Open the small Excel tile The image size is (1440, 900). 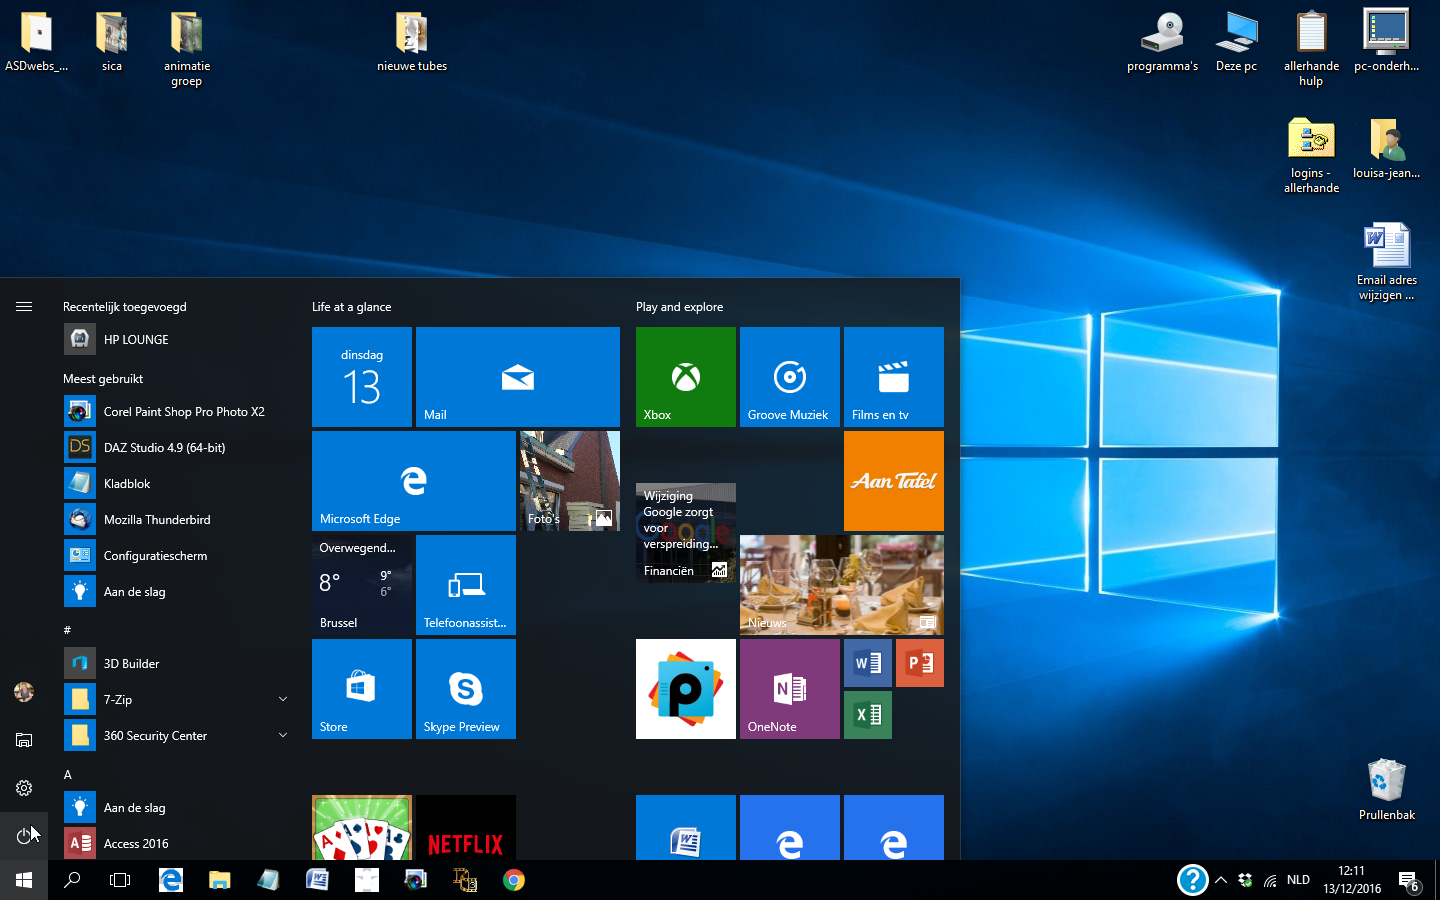point(867,715)
